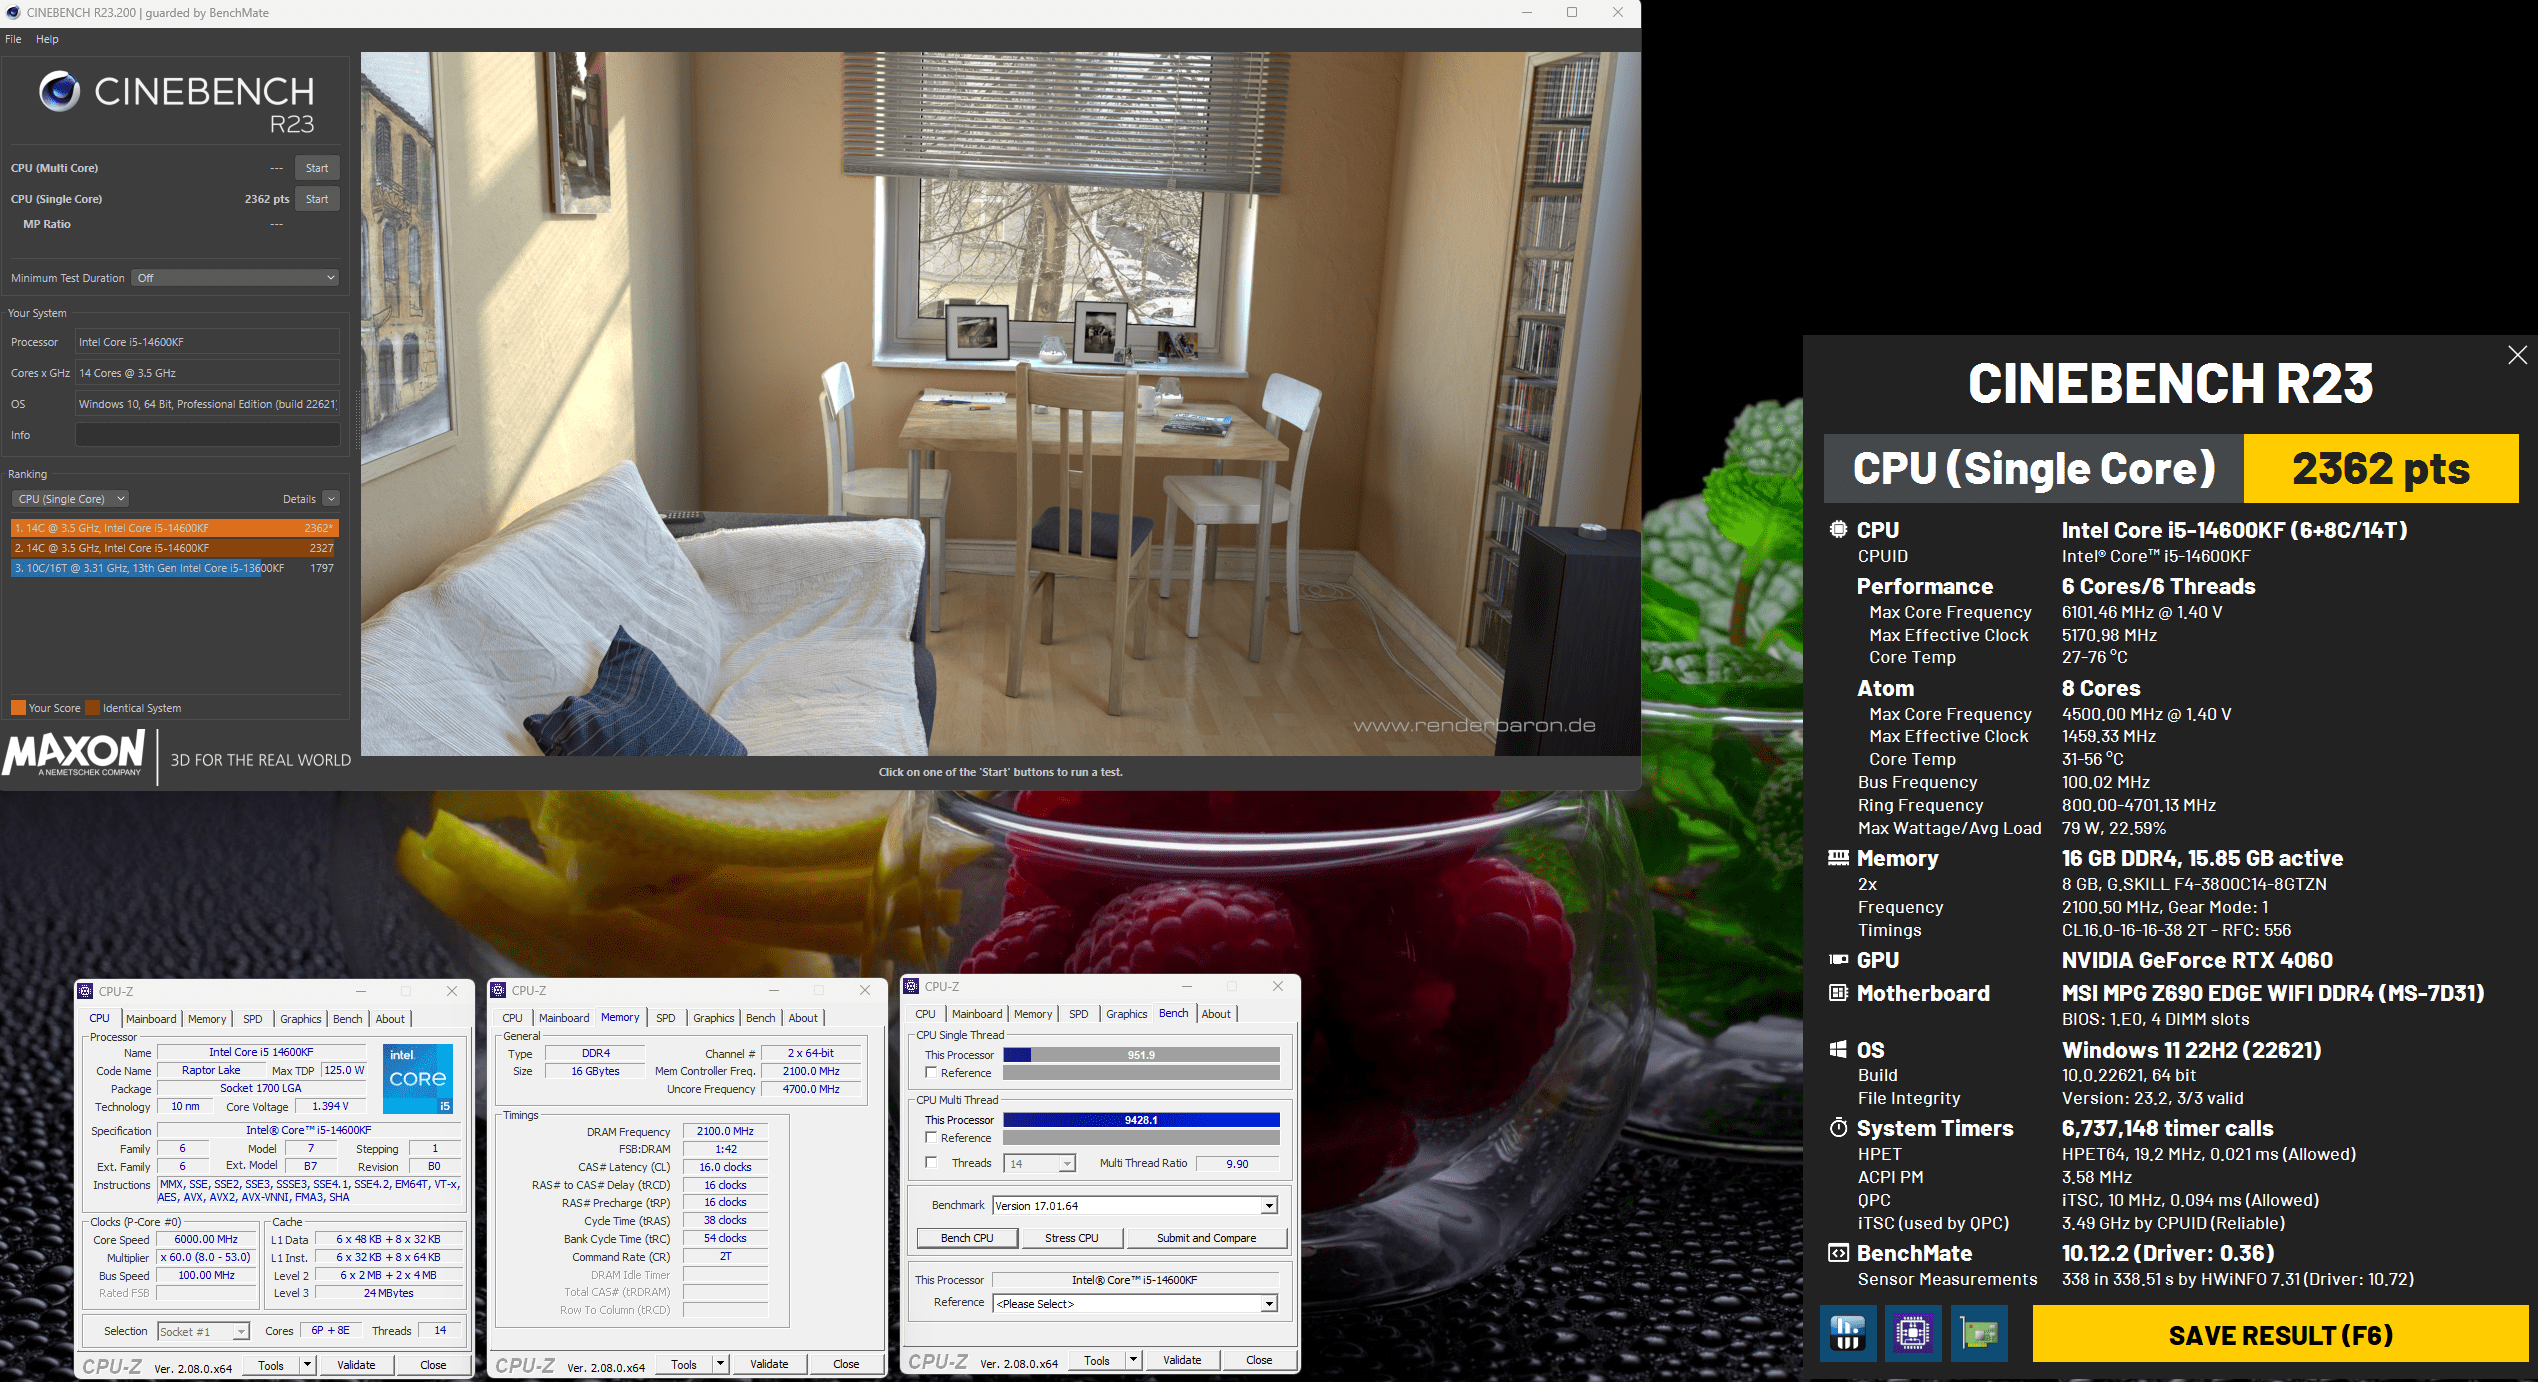
Task: Click the Memory module icon in BenchMate
Action: pyautogui.click(x=1838, y=858)
